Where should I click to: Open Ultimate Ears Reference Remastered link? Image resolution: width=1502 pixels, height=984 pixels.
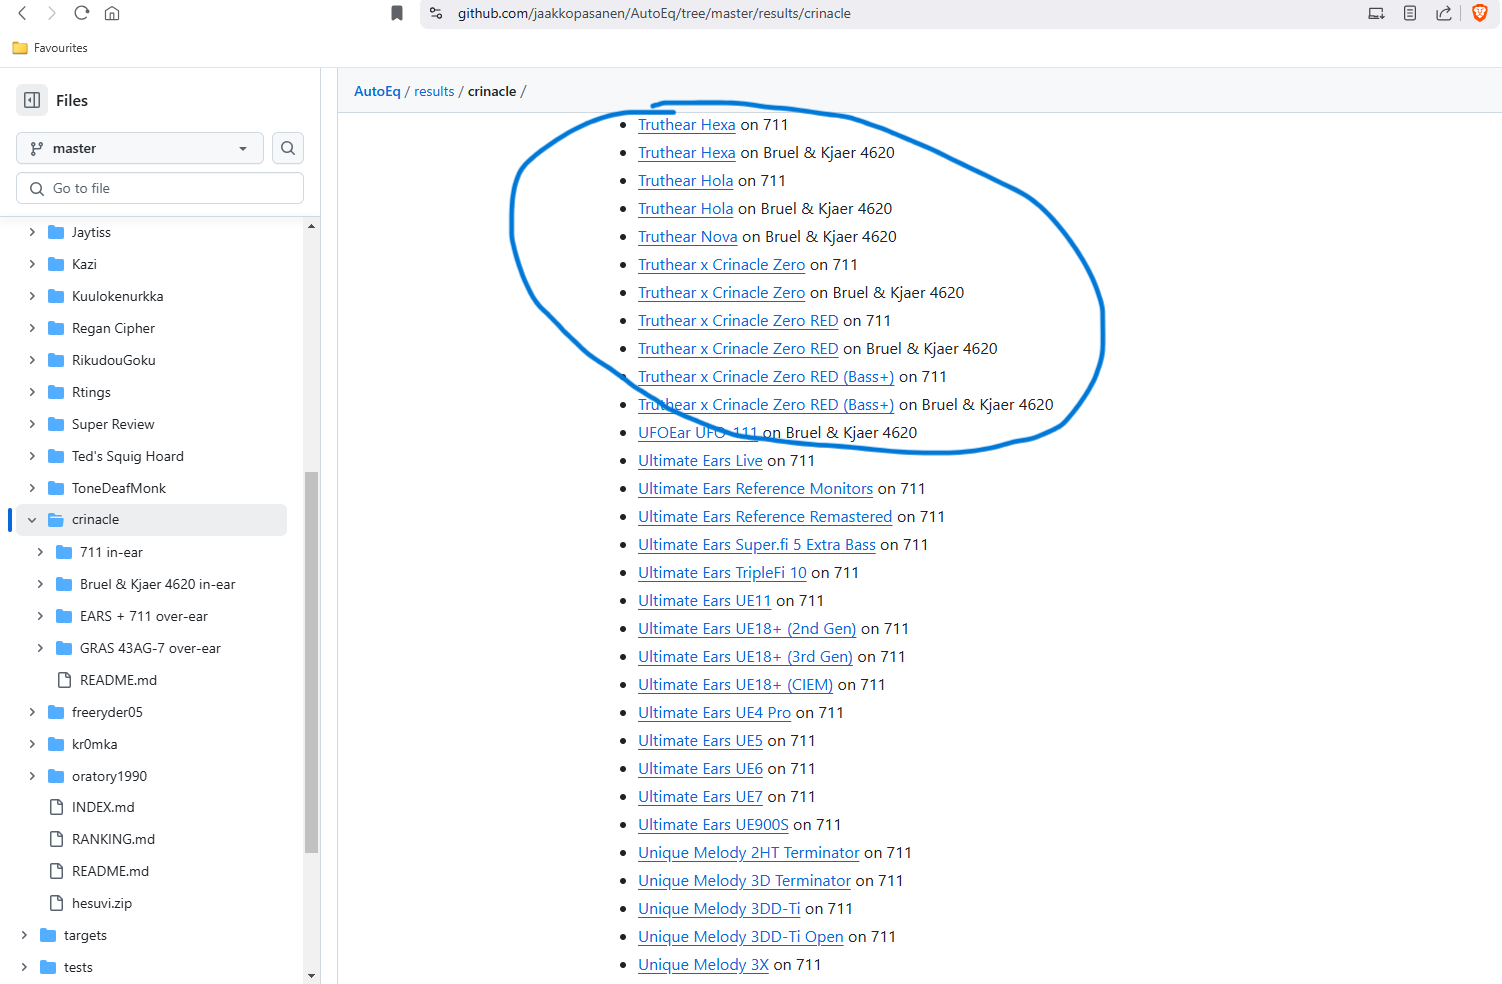(765, 516)
